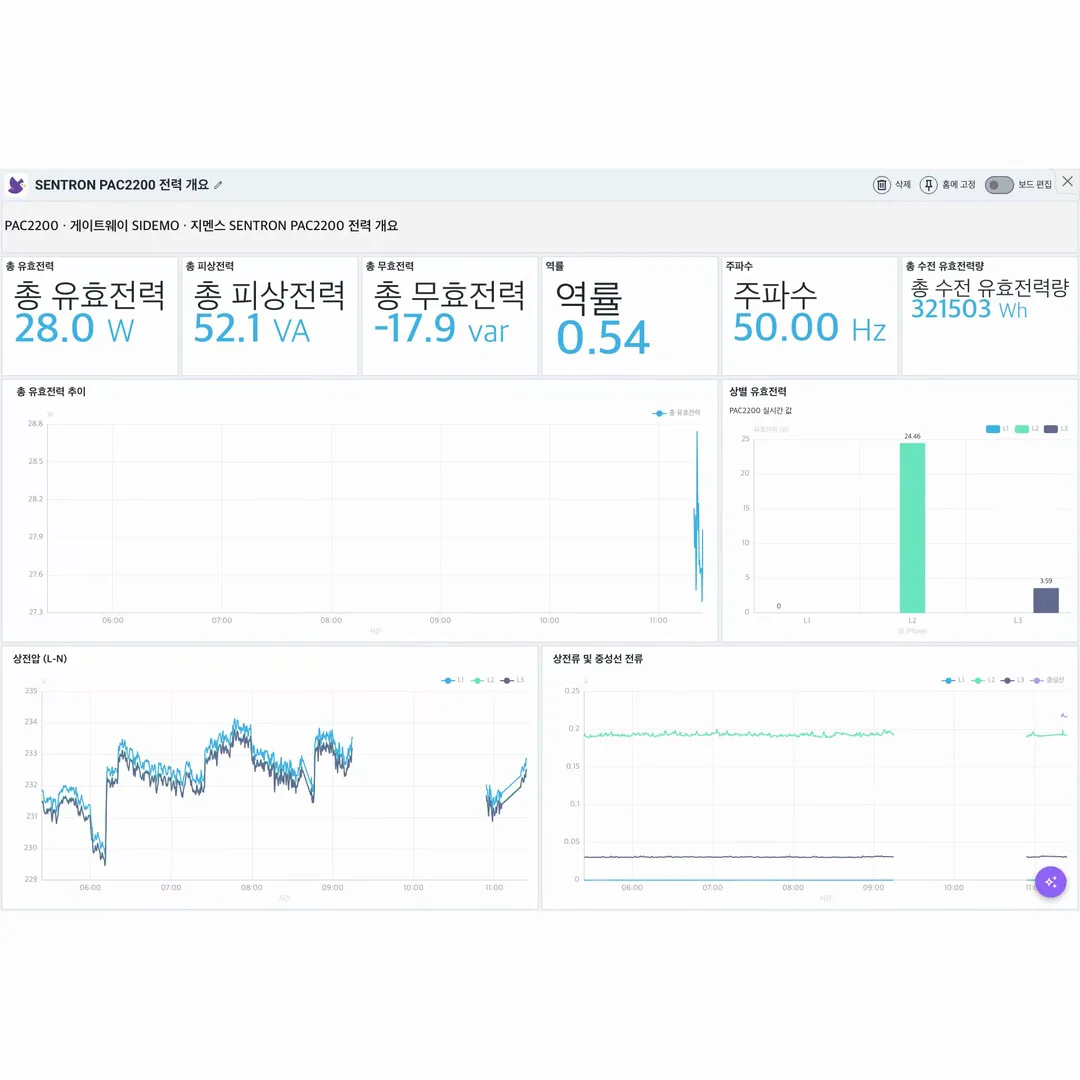Toggle L2 legend in phase current chart
The width and height of the screenshot is (1080, 1080).
[x=984, y=680]
